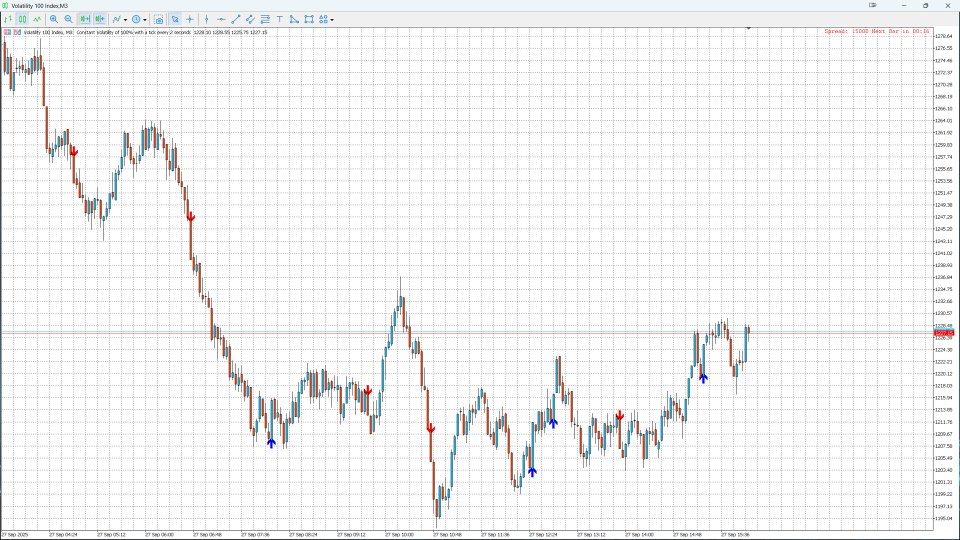
Task: Select the crosshair tool
Action: coord(190,20)
